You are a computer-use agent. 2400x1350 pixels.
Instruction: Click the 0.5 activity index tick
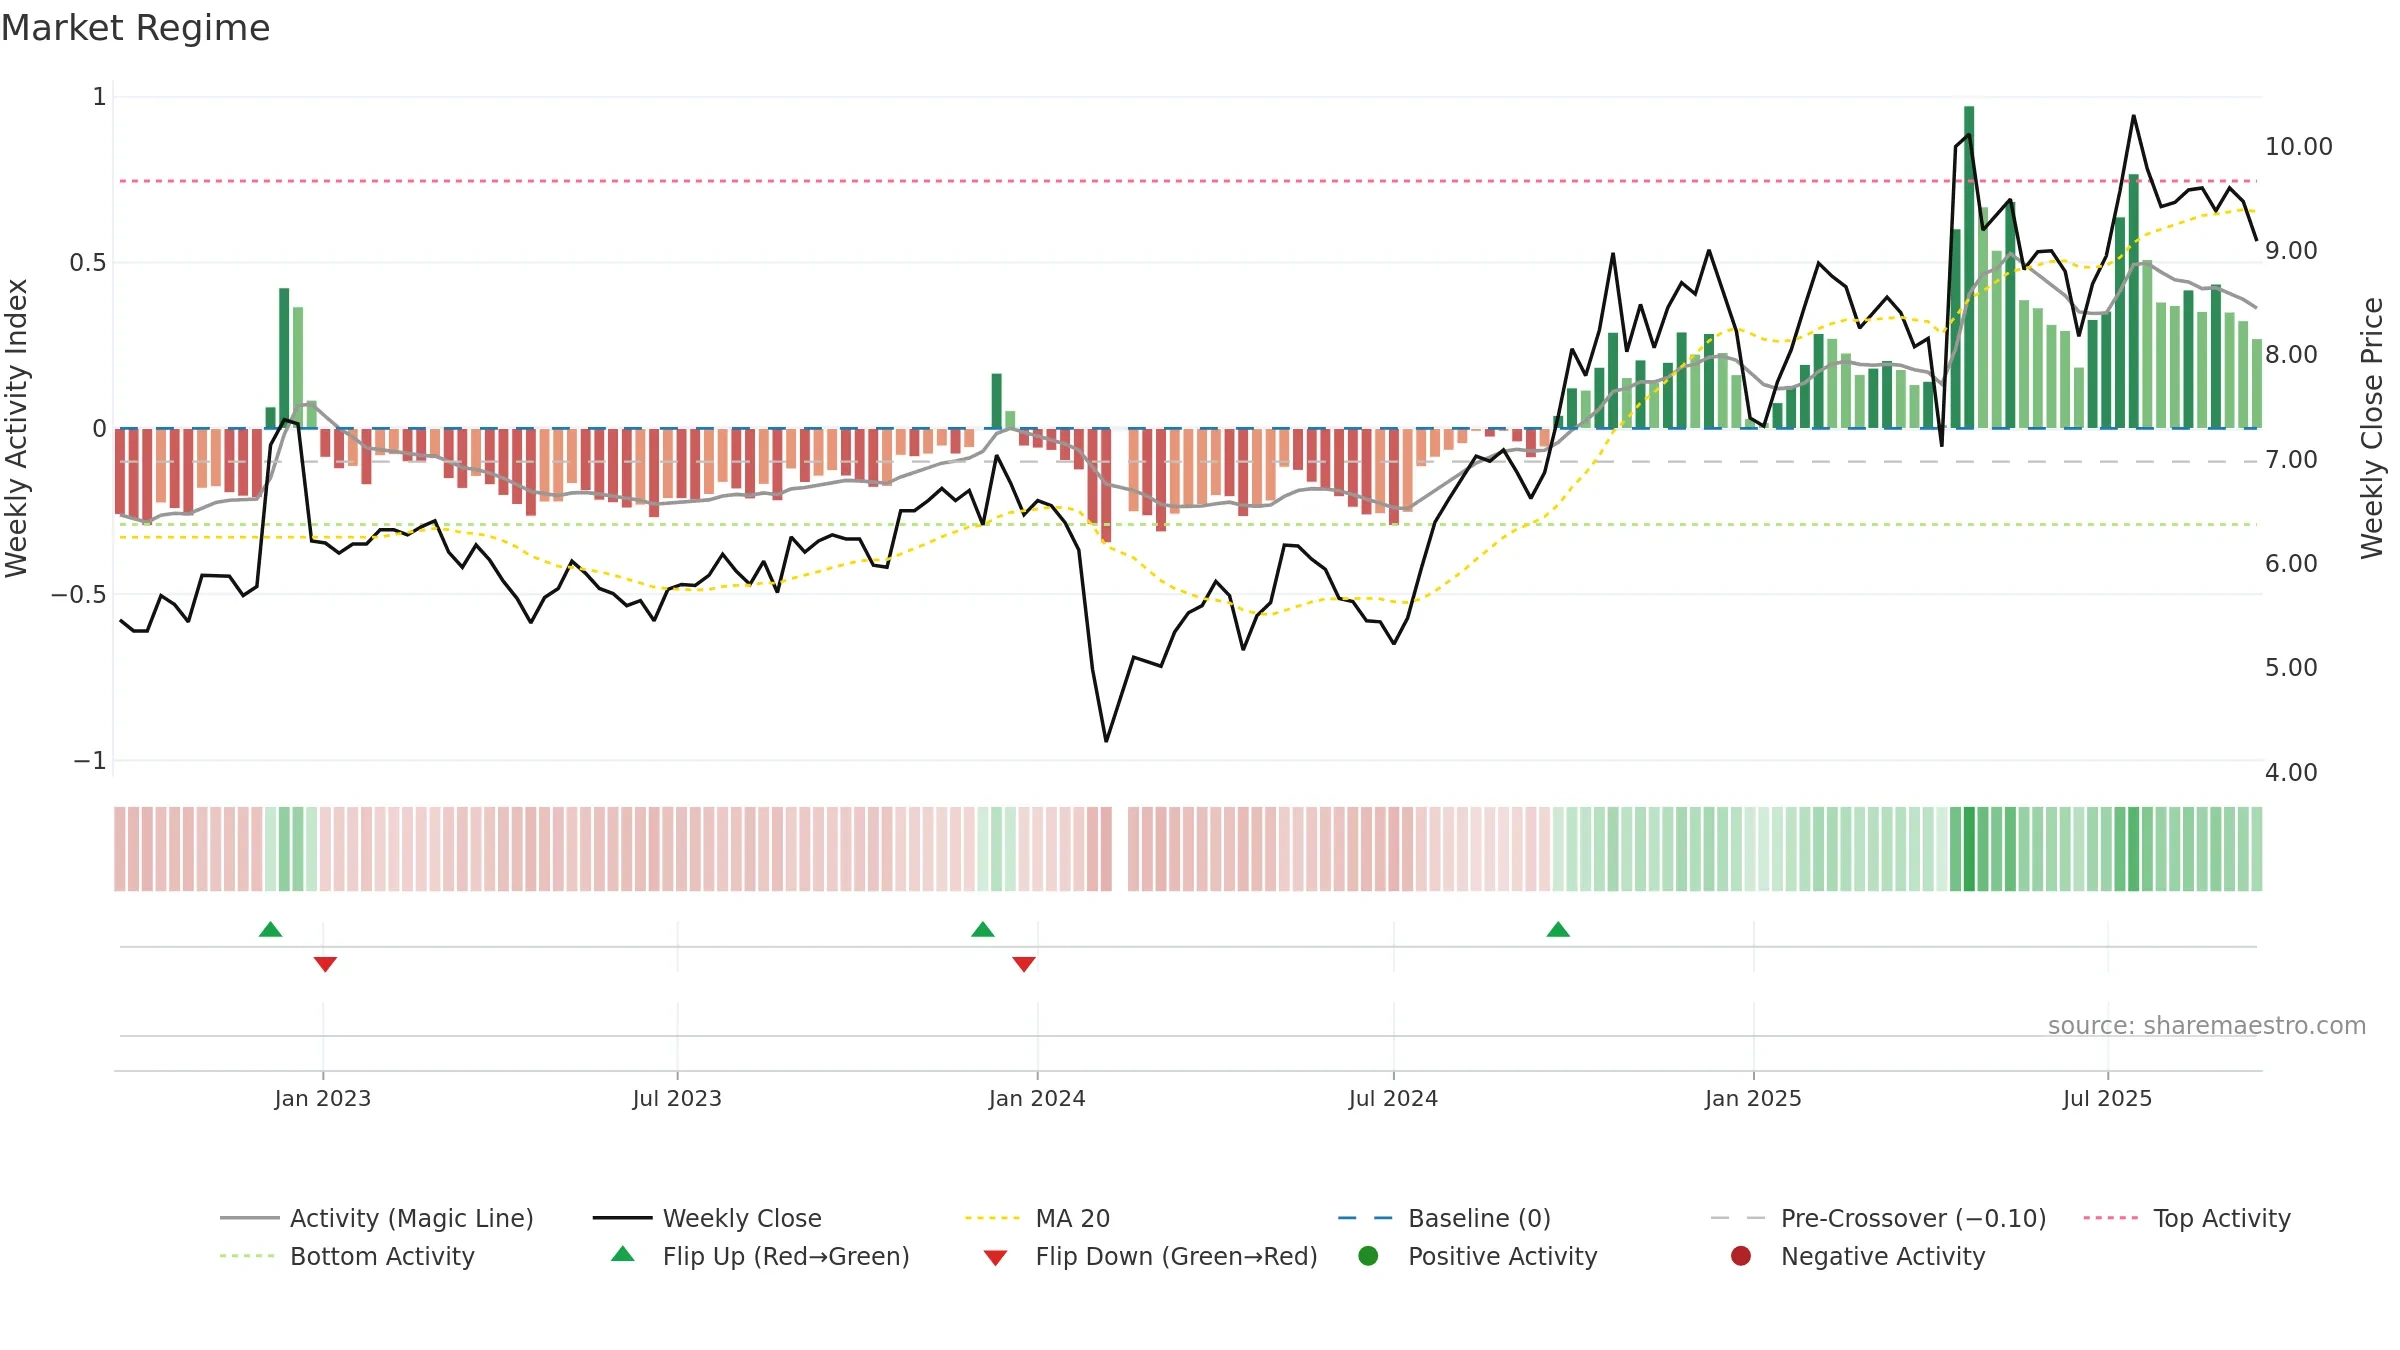tap(87, 262)
